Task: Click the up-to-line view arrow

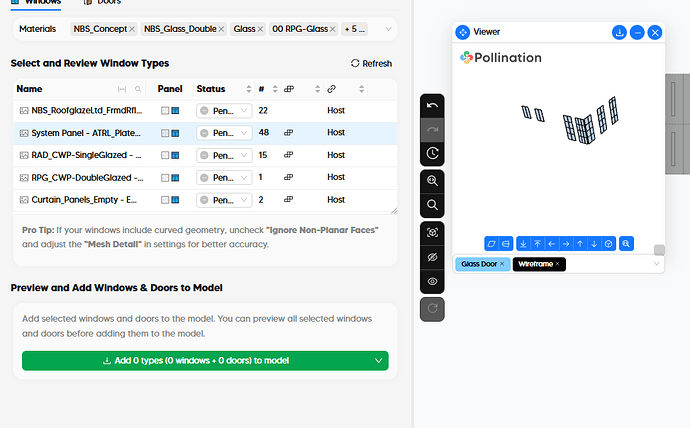Action: pos(537,244)
